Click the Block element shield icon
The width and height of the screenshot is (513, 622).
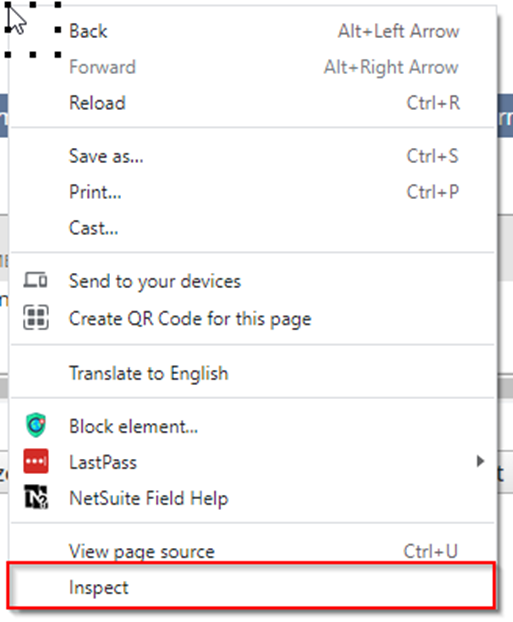point(36,425)
